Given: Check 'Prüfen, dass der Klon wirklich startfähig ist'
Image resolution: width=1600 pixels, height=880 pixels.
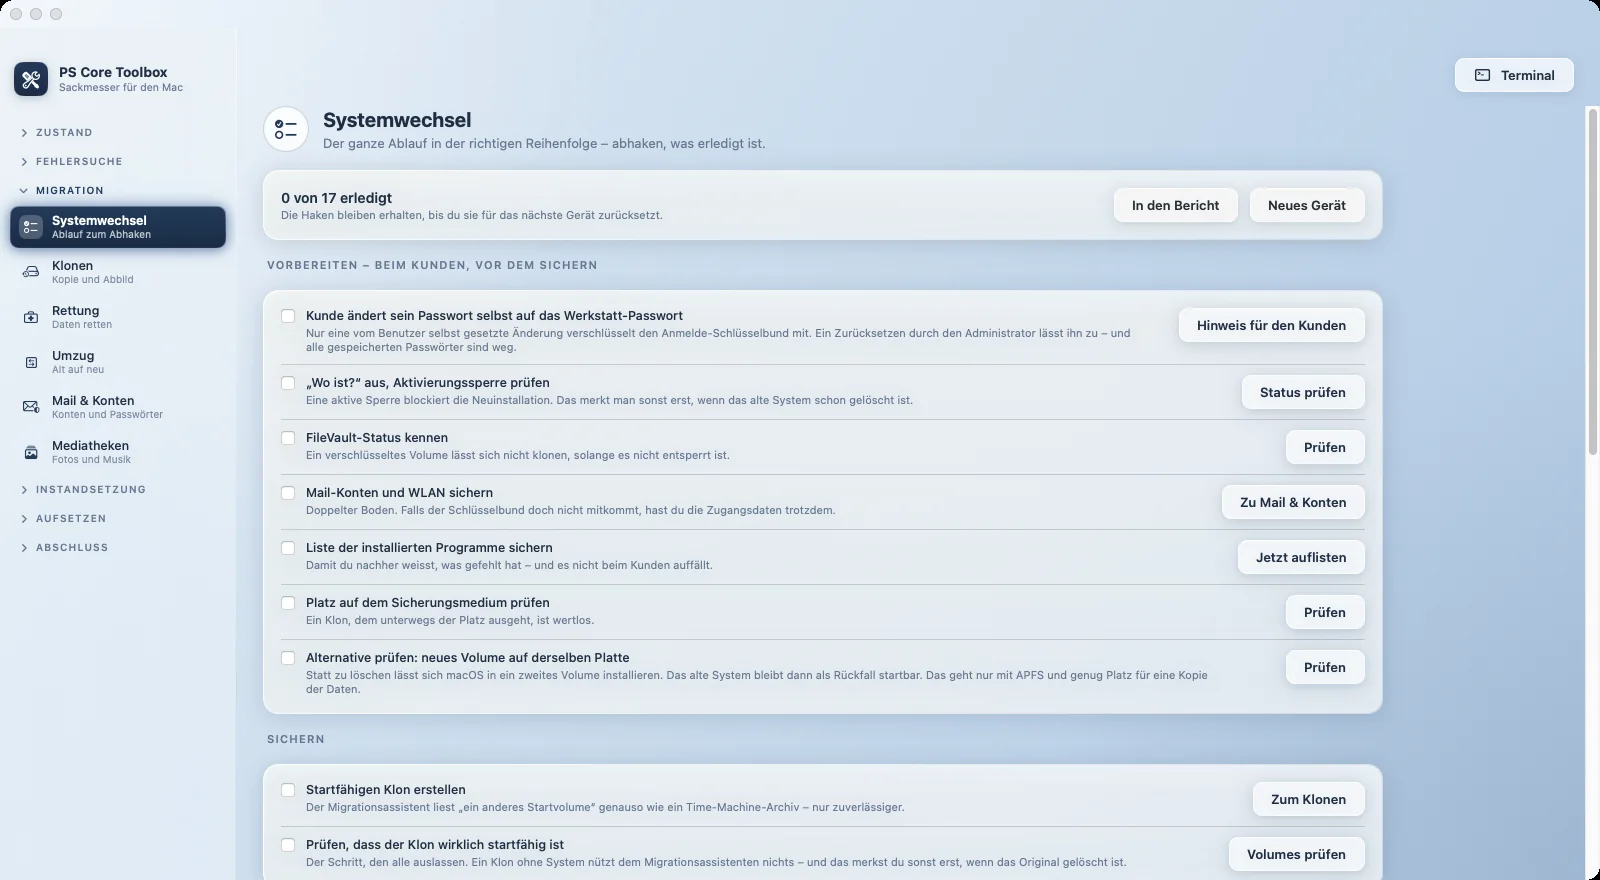Looking at the screenshot, I should [x=288, y=845].
